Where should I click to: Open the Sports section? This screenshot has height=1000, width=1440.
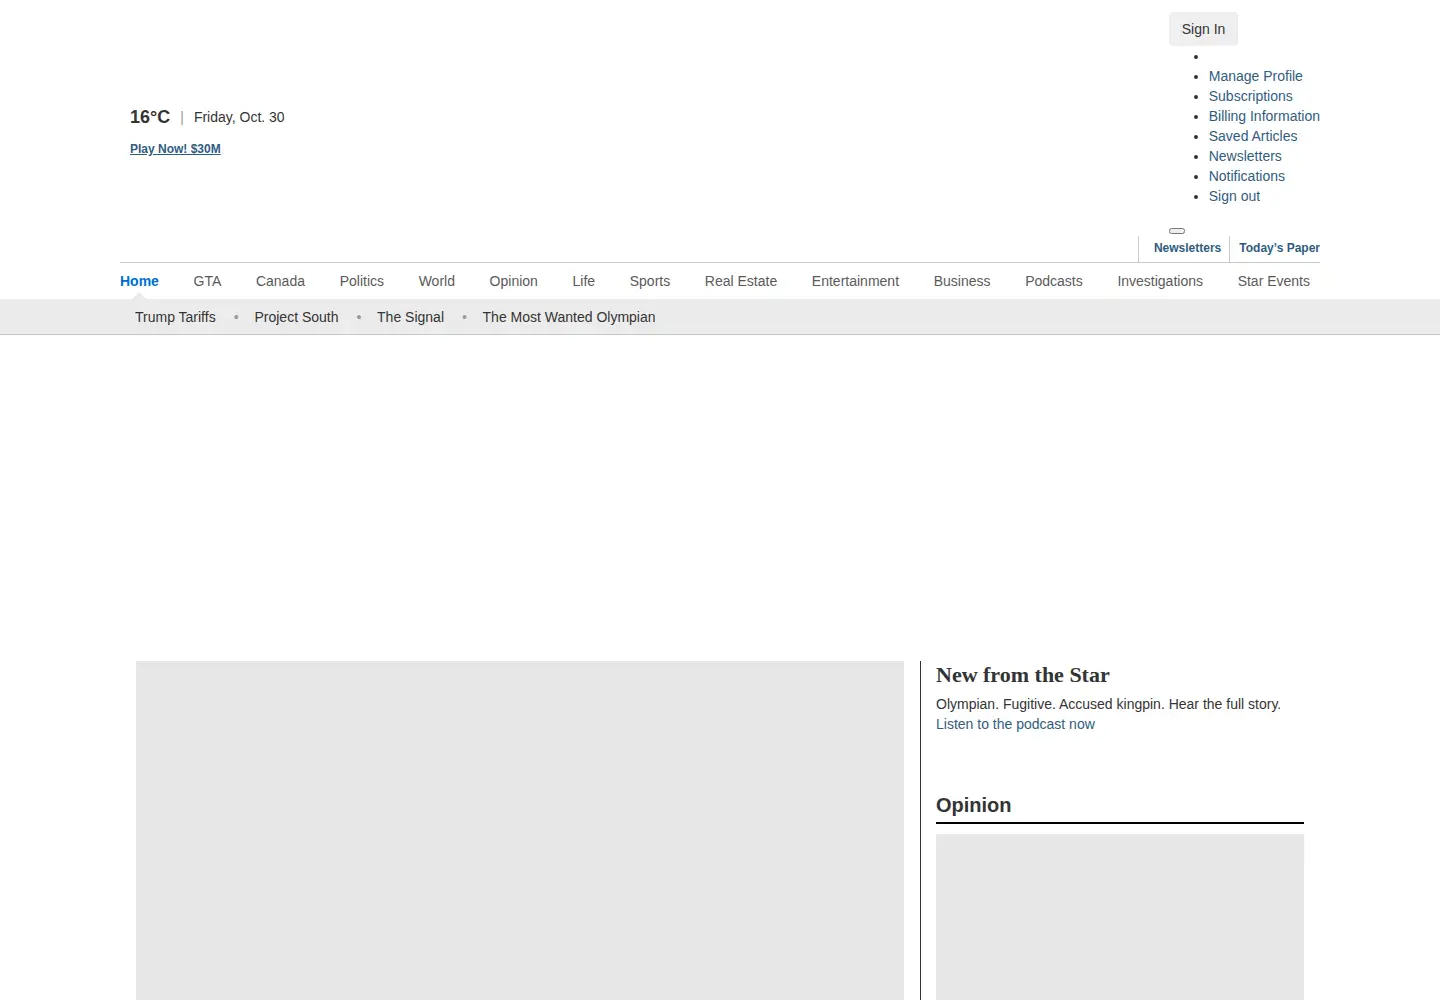(650, 281)
